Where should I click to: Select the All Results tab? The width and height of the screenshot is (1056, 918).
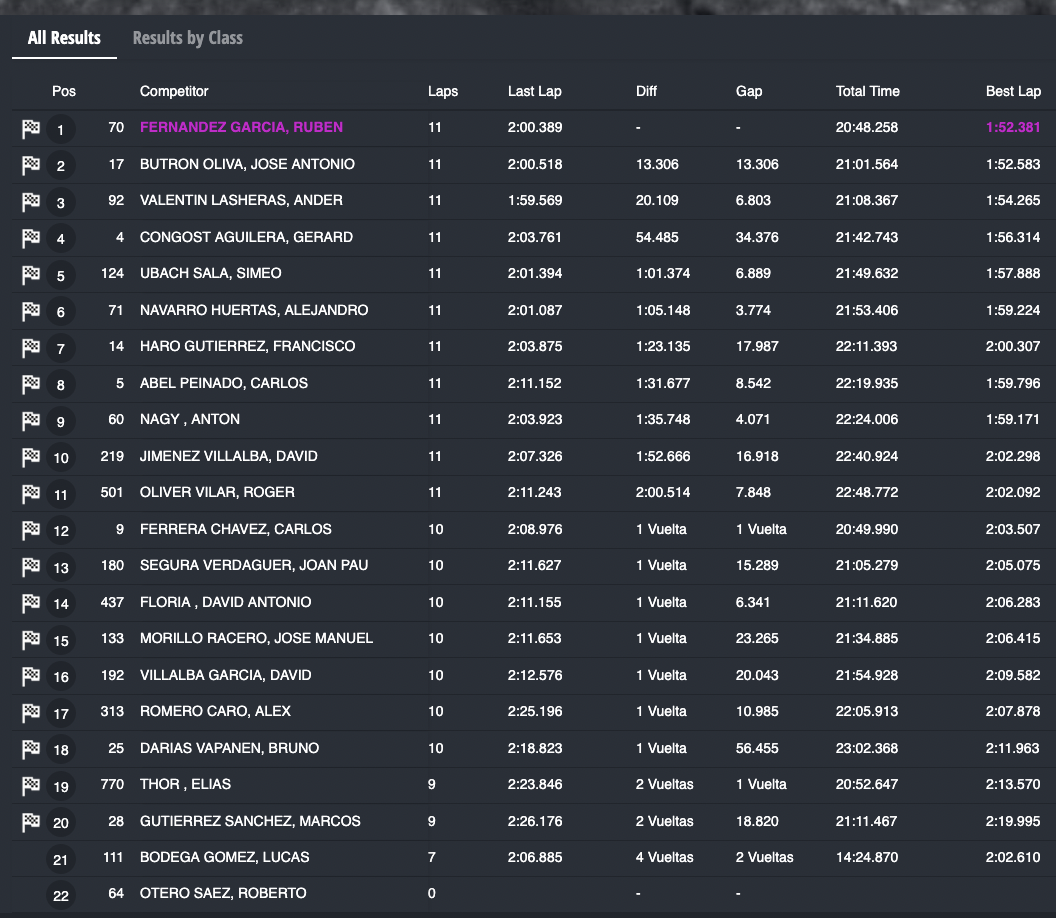[64, 38]
